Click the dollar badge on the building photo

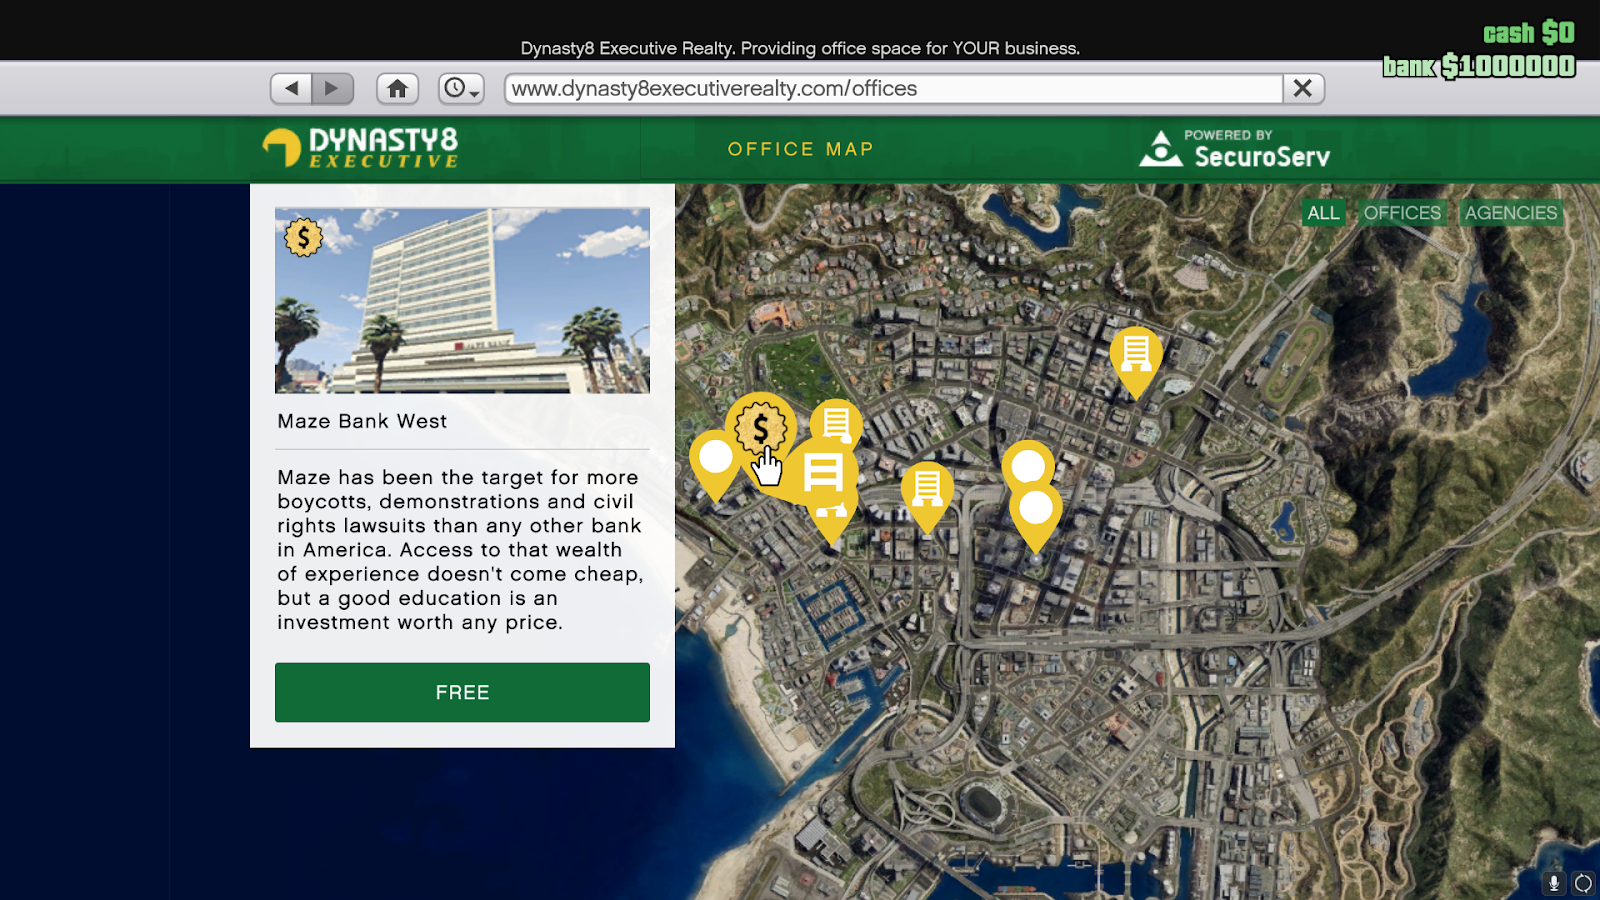pos(303,238)
